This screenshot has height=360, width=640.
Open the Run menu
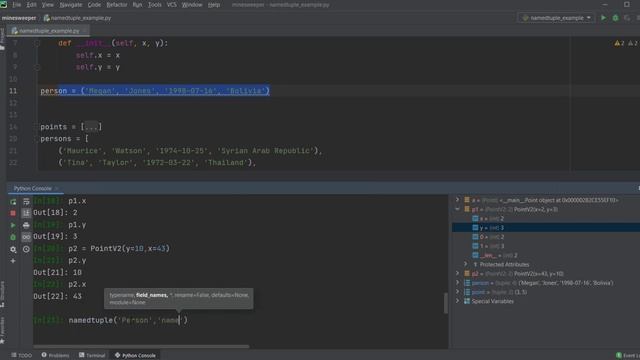click(138, 5)
